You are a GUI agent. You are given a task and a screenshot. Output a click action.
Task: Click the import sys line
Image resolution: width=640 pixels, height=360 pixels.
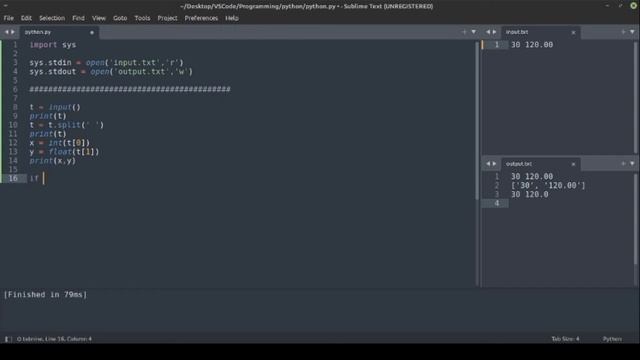tap(53, 45)
